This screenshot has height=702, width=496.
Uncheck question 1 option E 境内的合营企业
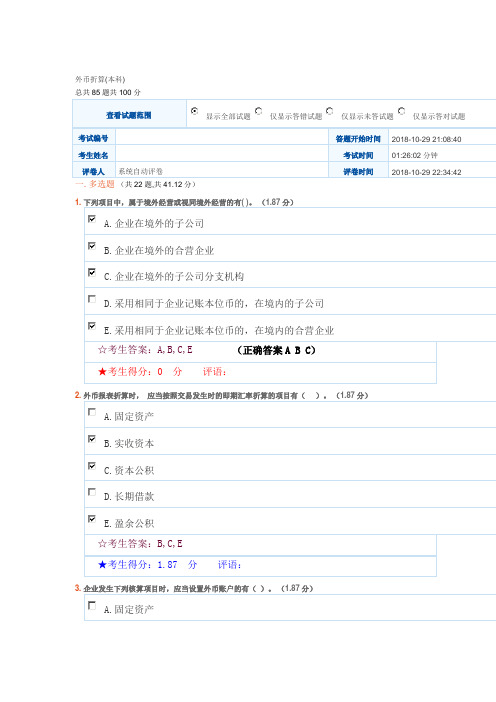point(92,325)
